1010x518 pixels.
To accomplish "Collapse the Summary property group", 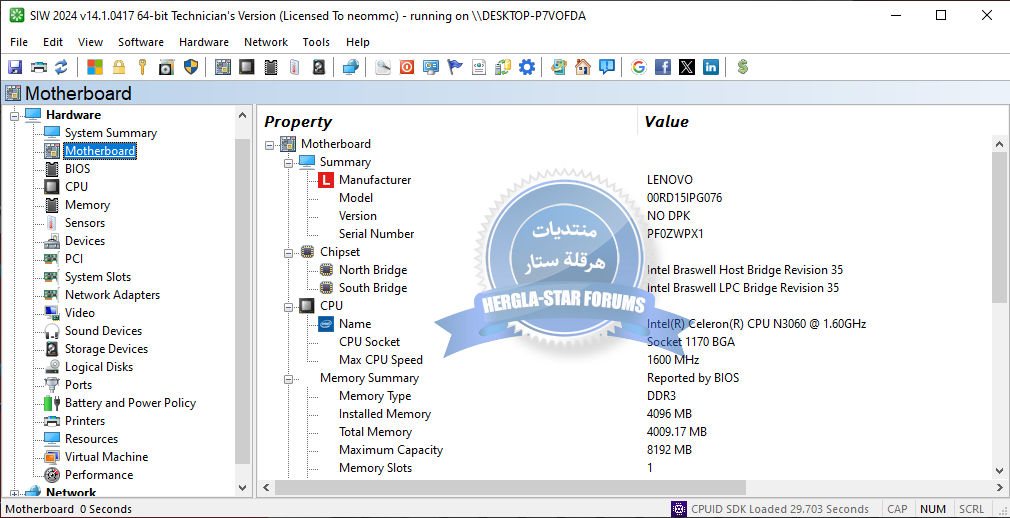I will point(288,162).
